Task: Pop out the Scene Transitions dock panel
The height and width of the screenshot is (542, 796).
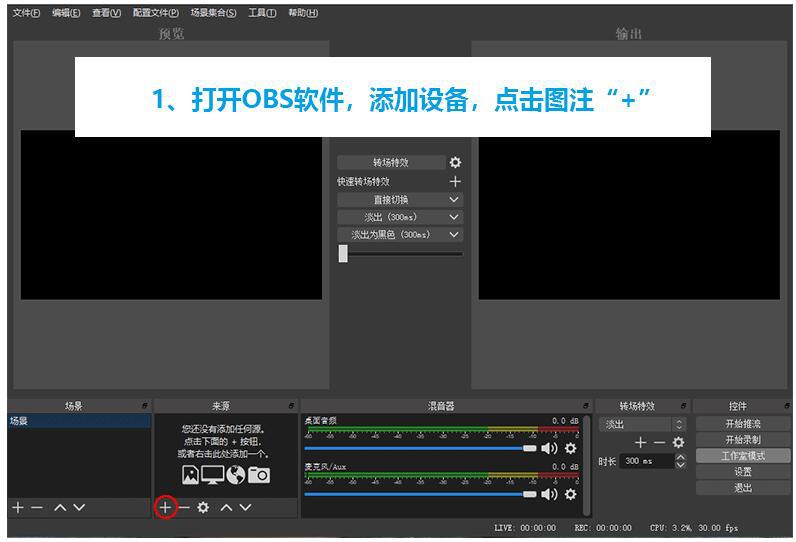Action: [x=683, y=405]
